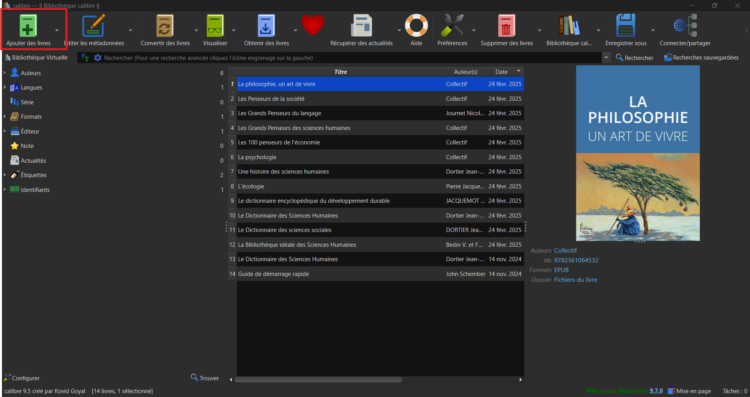
Task: Click the Ajouter des livres icon
Action: click(x=28, y=25)
